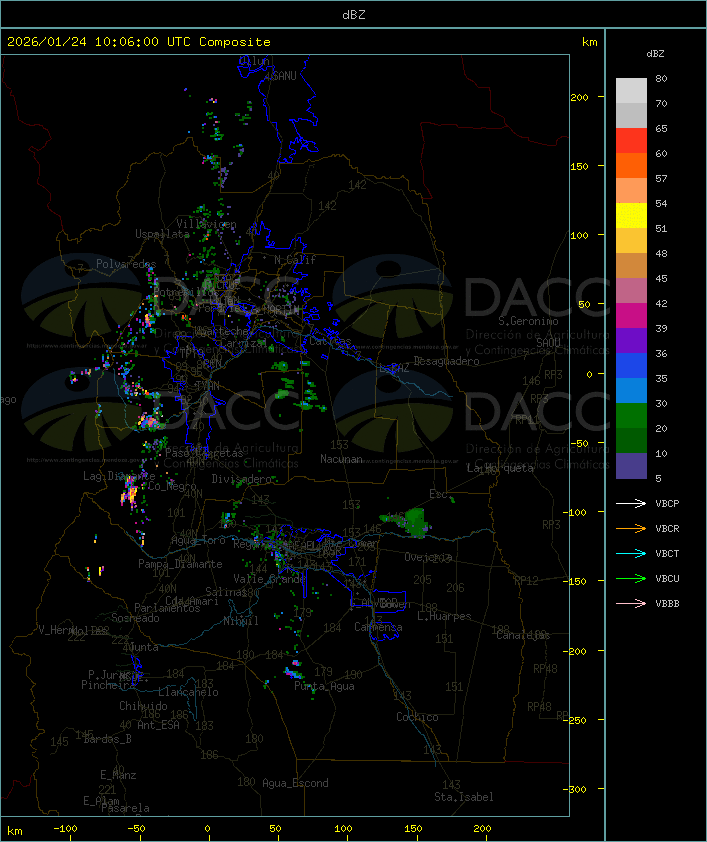Click the large green echo near Esc
This screenshot has width=707, height=842.
click(x=414, y=519)
